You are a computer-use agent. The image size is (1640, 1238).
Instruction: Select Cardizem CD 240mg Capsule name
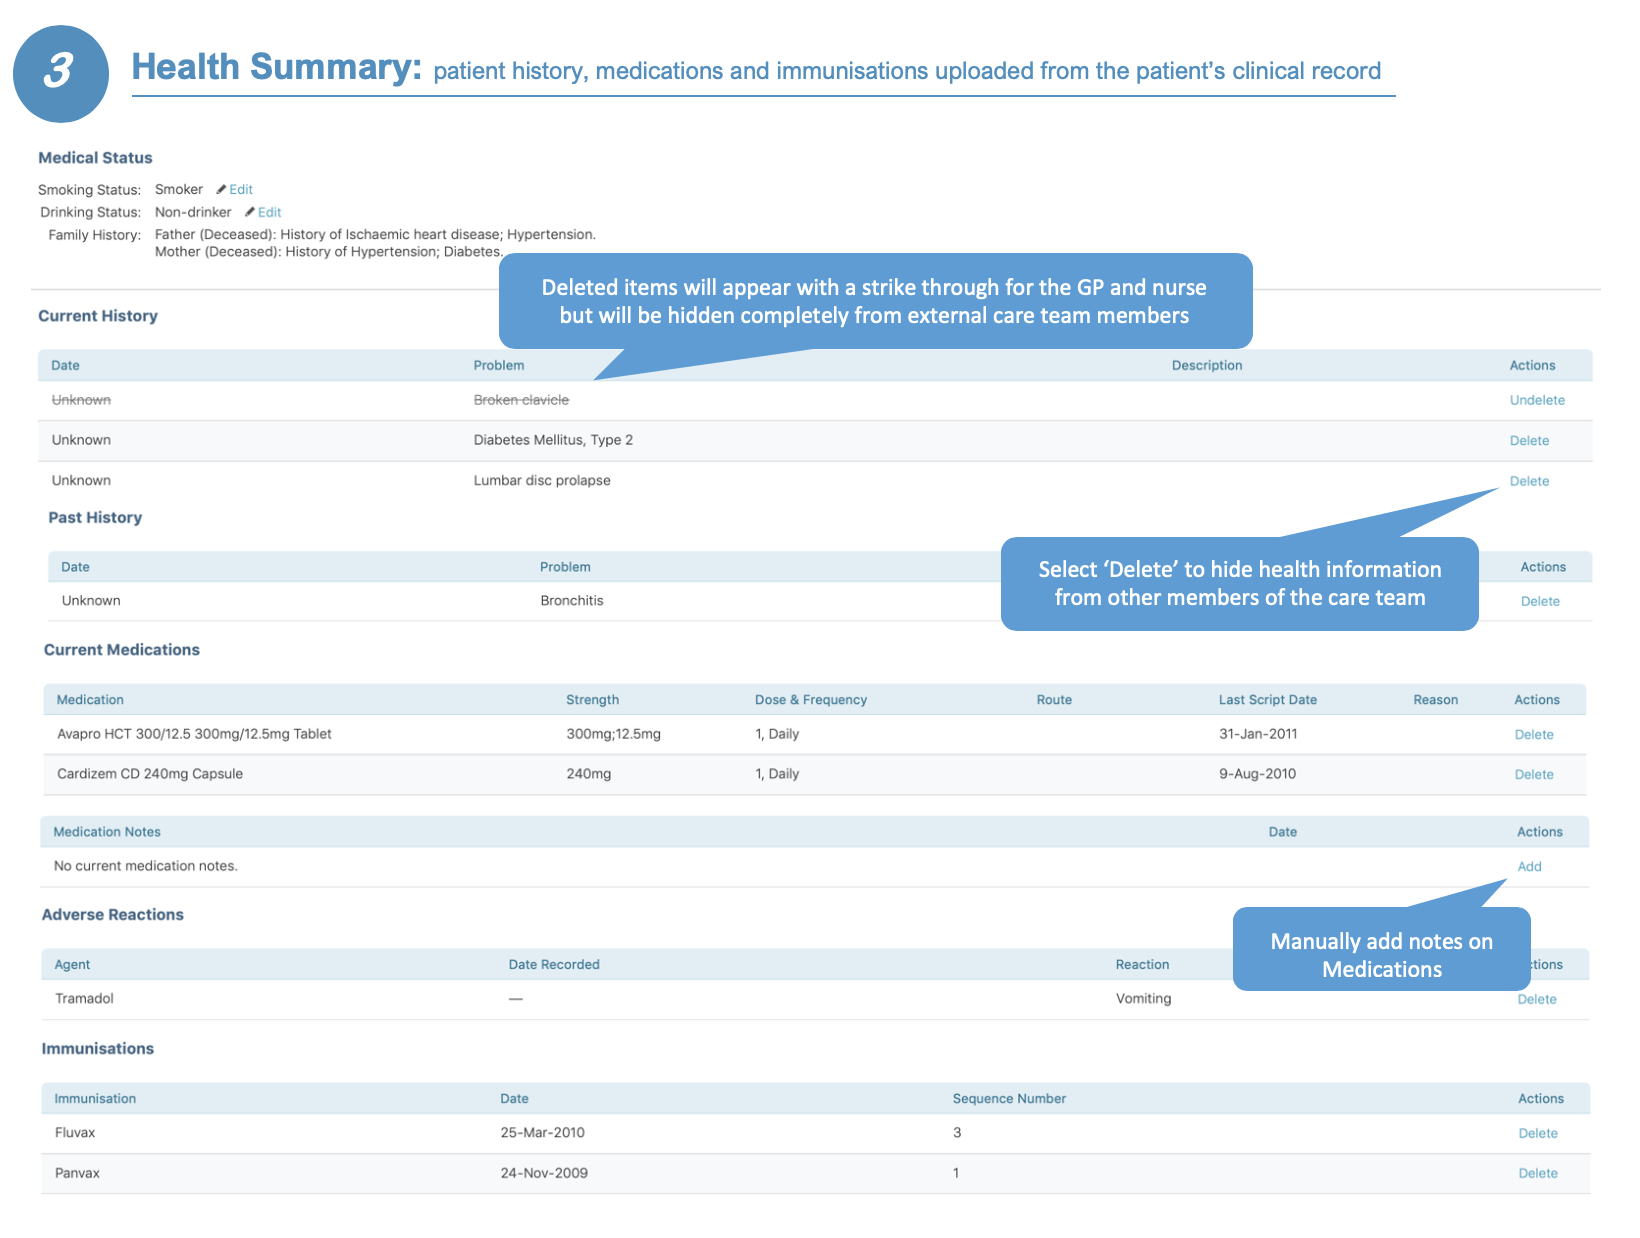point(150,774)
